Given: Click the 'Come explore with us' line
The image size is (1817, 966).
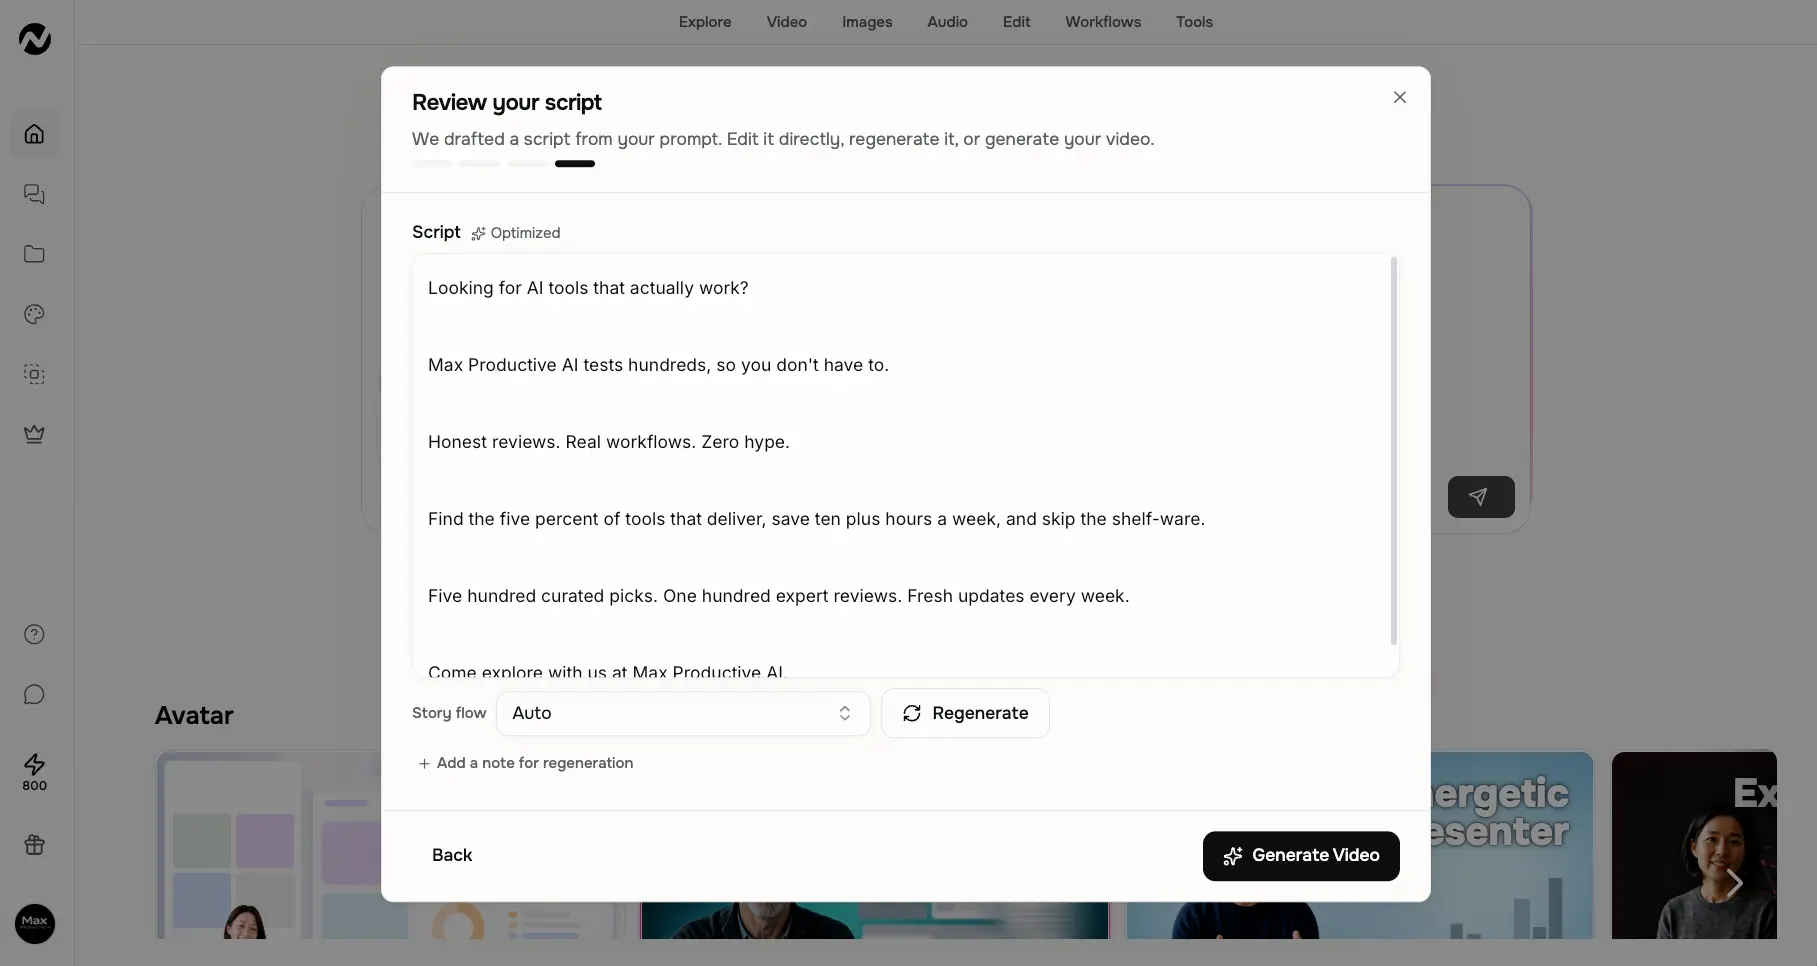Looking at the screenshot, I should tap(608, 670).
